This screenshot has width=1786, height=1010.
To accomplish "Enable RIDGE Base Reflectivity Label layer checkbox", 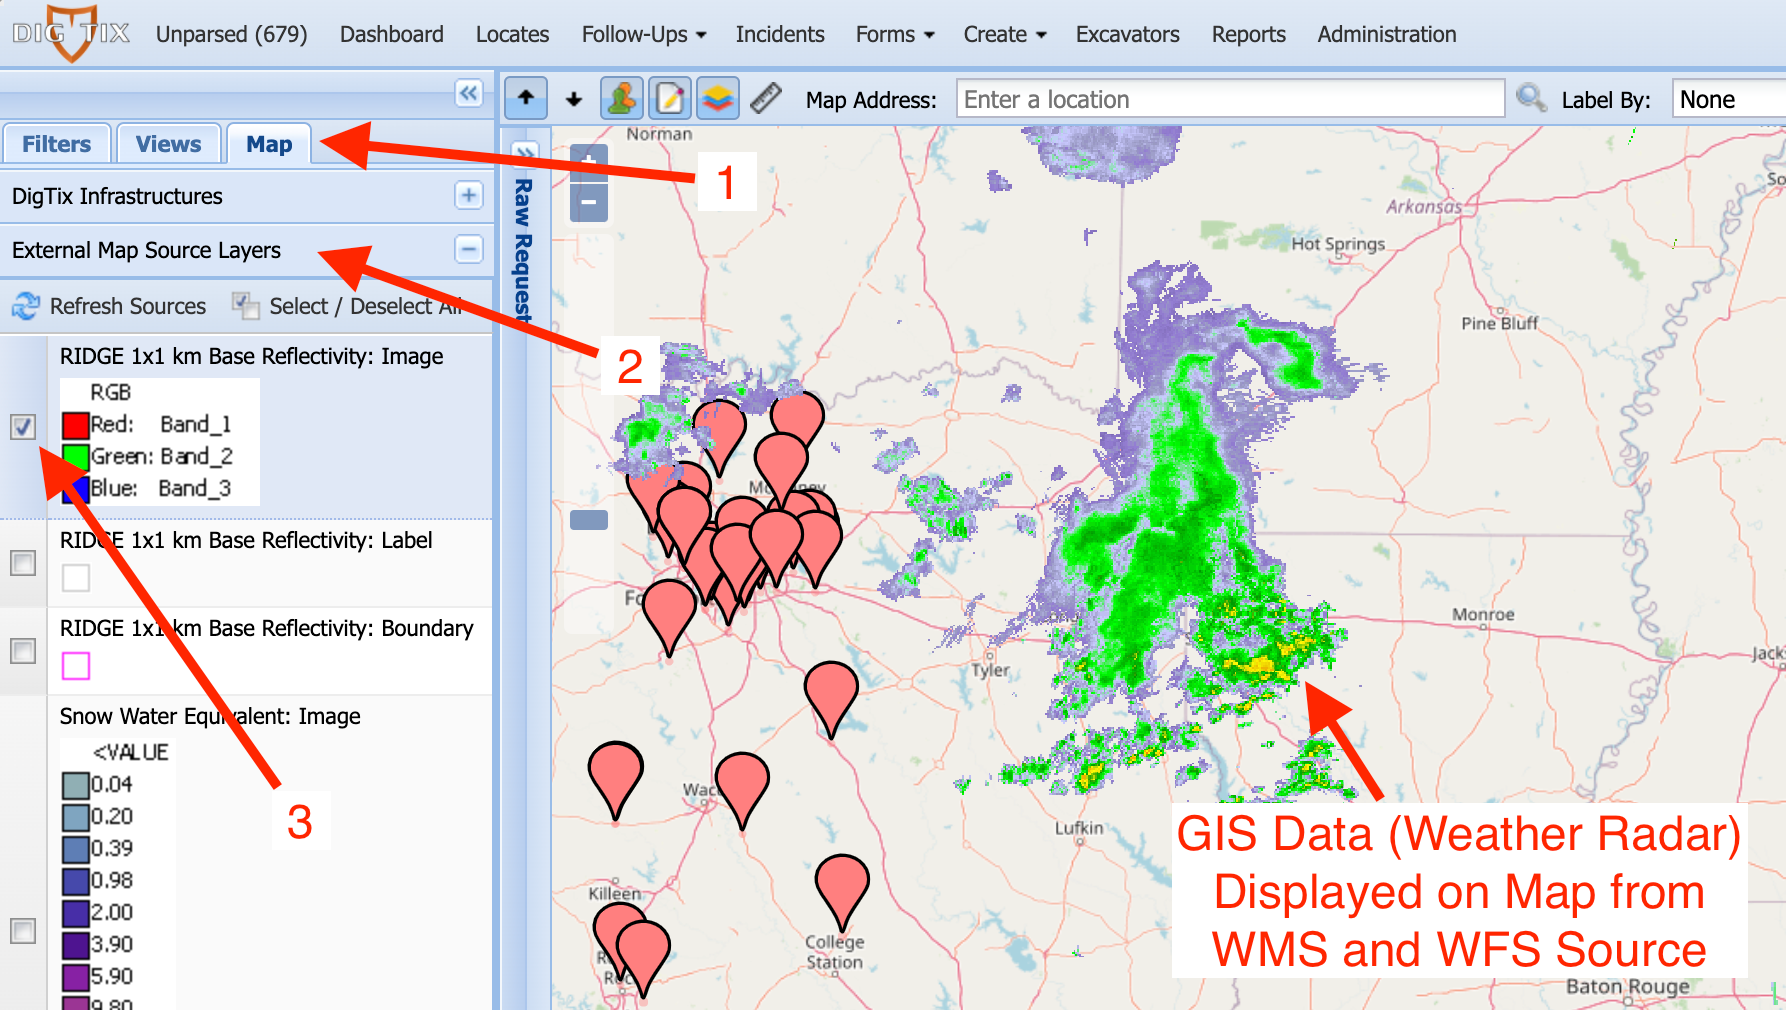I will [23, 563].
